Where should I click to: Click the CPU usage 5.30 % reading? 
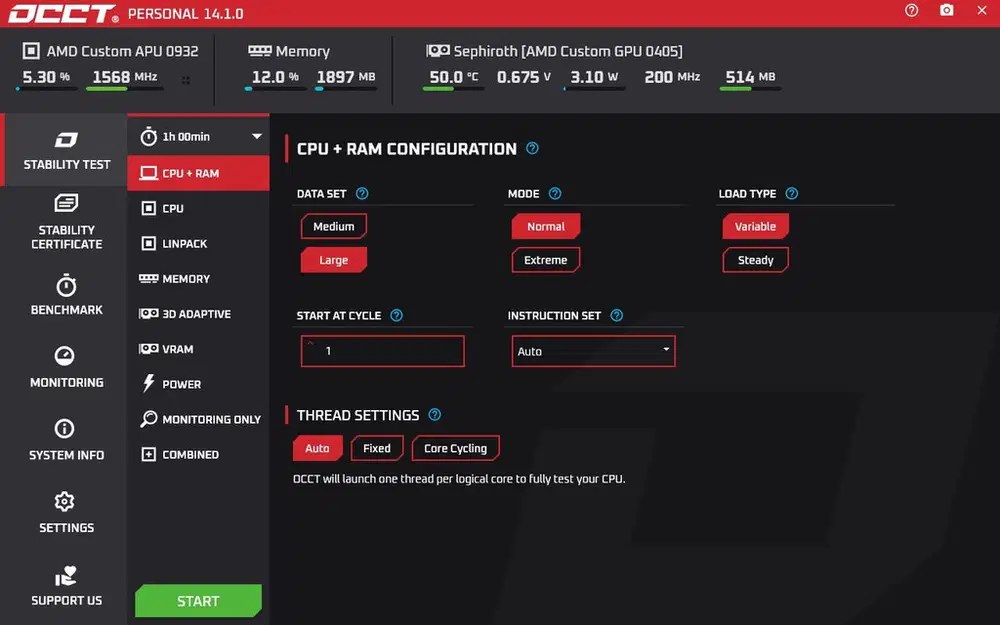(x=46, y=77)
